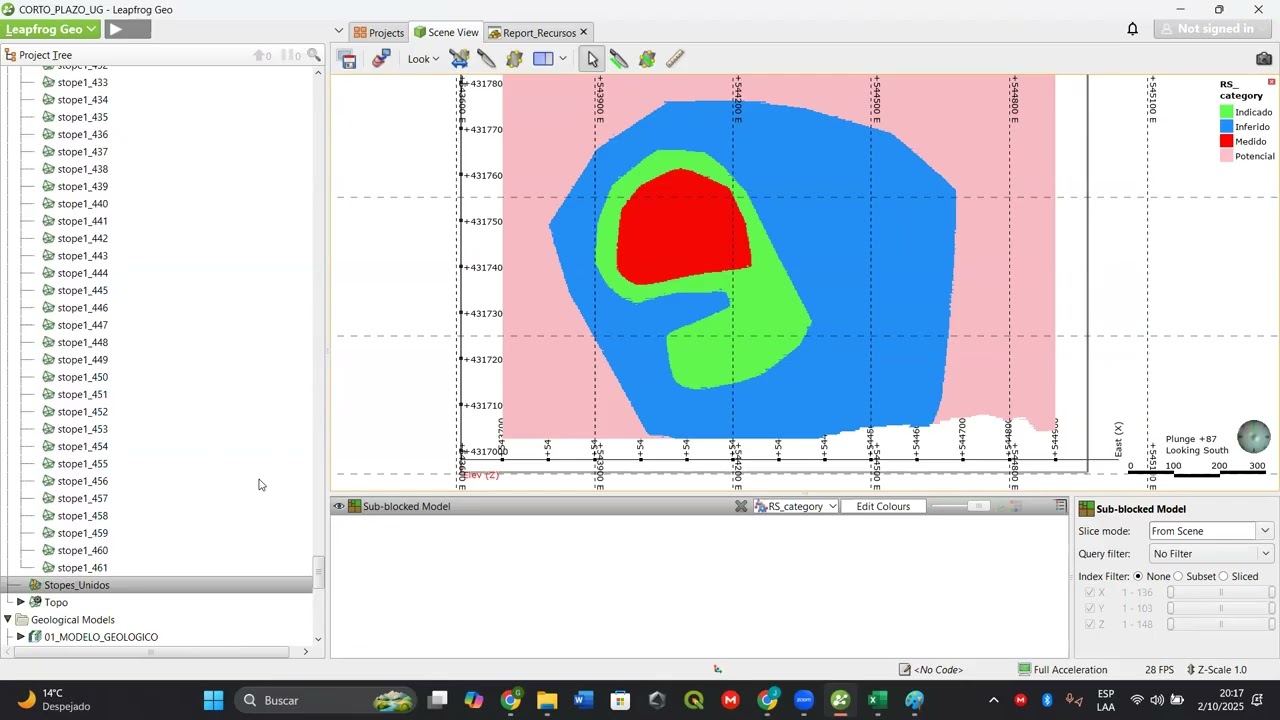Click the compass orientation globe
Image resolution: width=1280 pixels, height=720 pixels.
1254,437
